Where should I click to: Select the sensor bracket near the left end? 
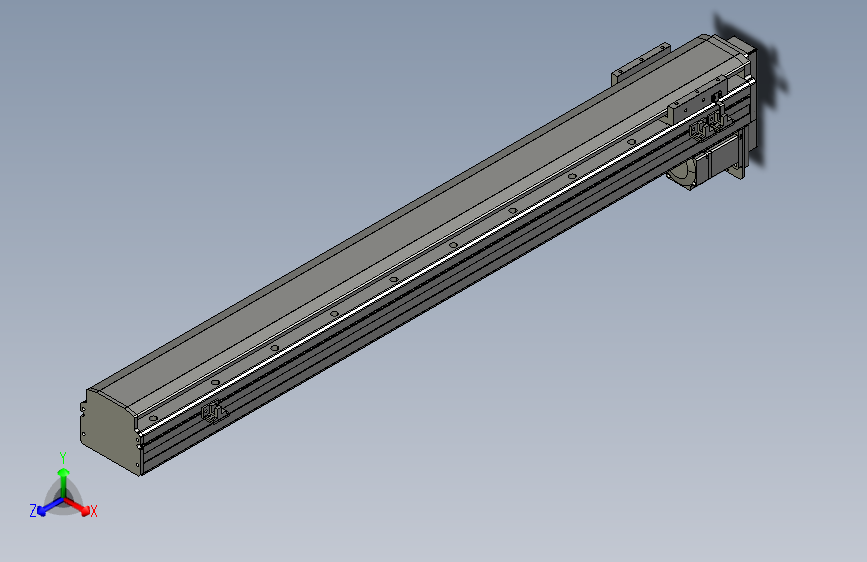click(x=214, y=412)
